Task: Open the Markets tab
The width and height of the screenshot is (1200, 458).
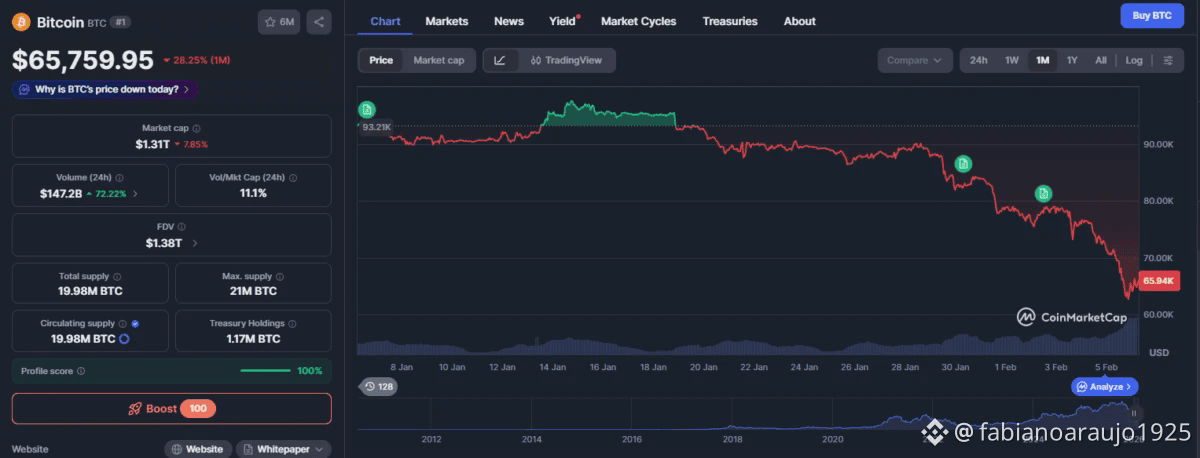Action: 446,21
